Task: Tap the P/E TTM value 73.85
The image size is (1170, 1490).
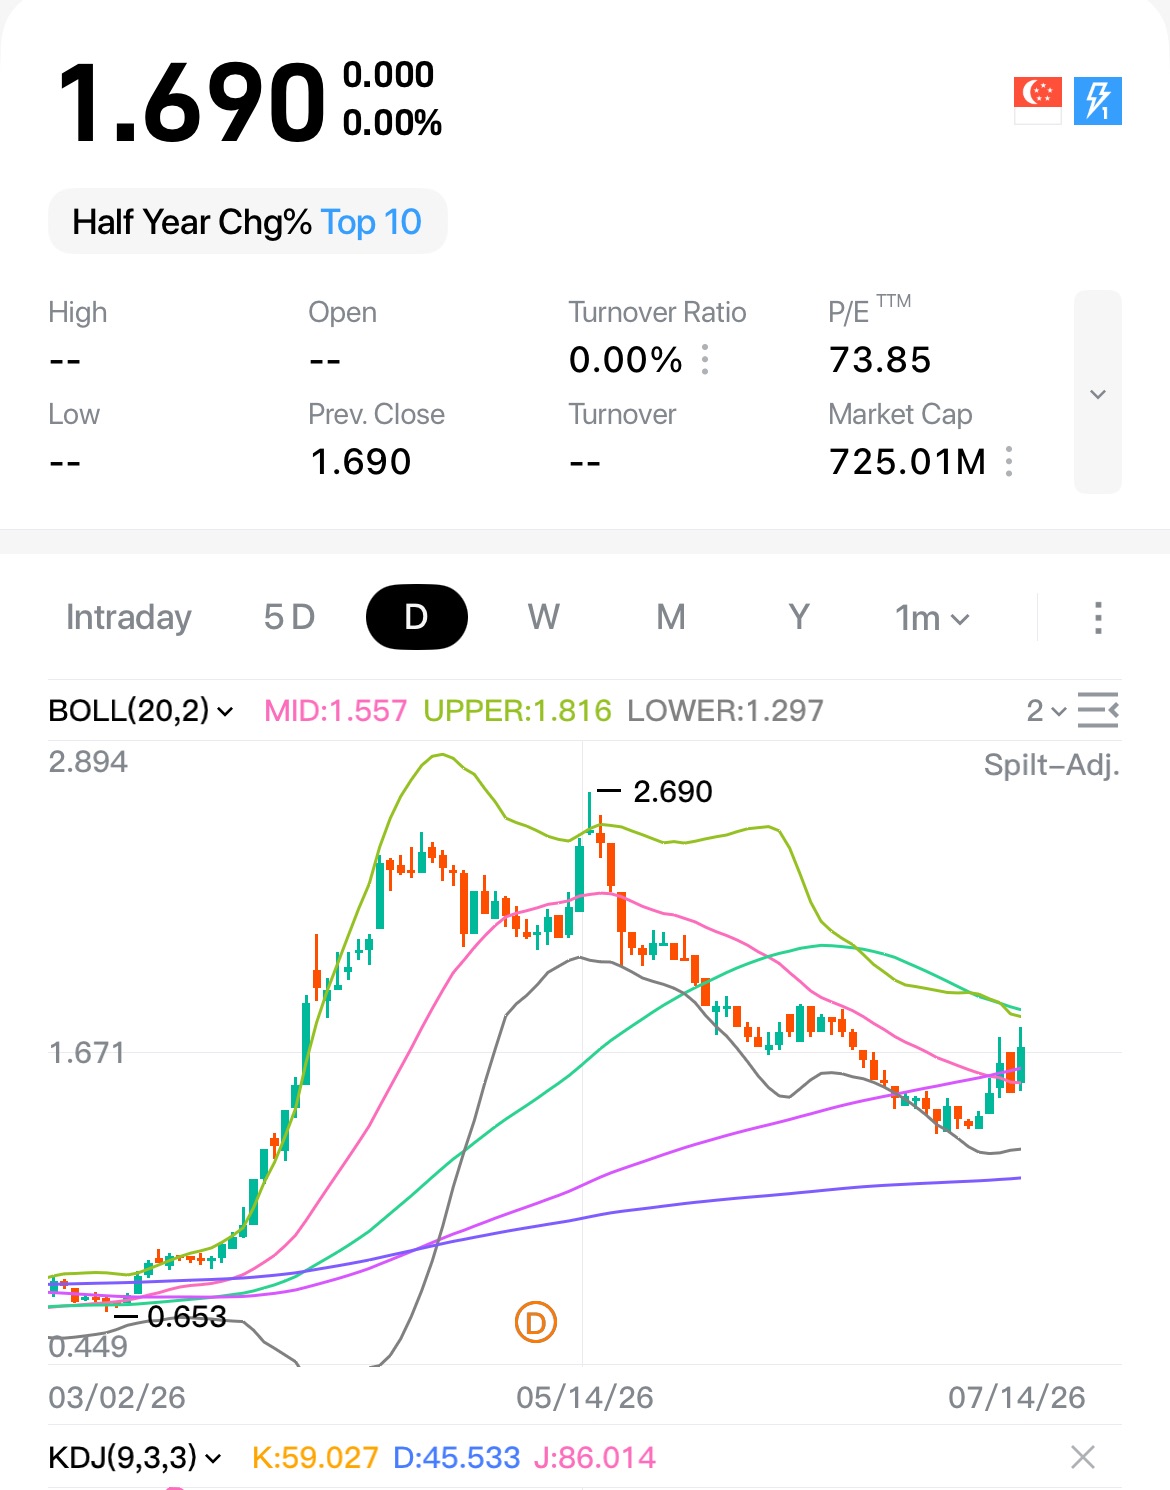Action: [x=880, y=360]
